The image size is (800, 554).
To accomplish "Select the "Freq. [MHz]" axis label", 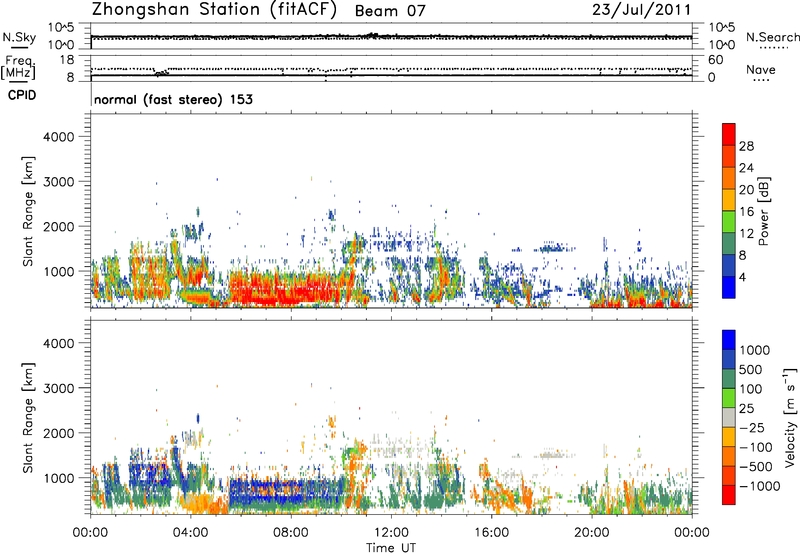I will (x=18, y=68).
